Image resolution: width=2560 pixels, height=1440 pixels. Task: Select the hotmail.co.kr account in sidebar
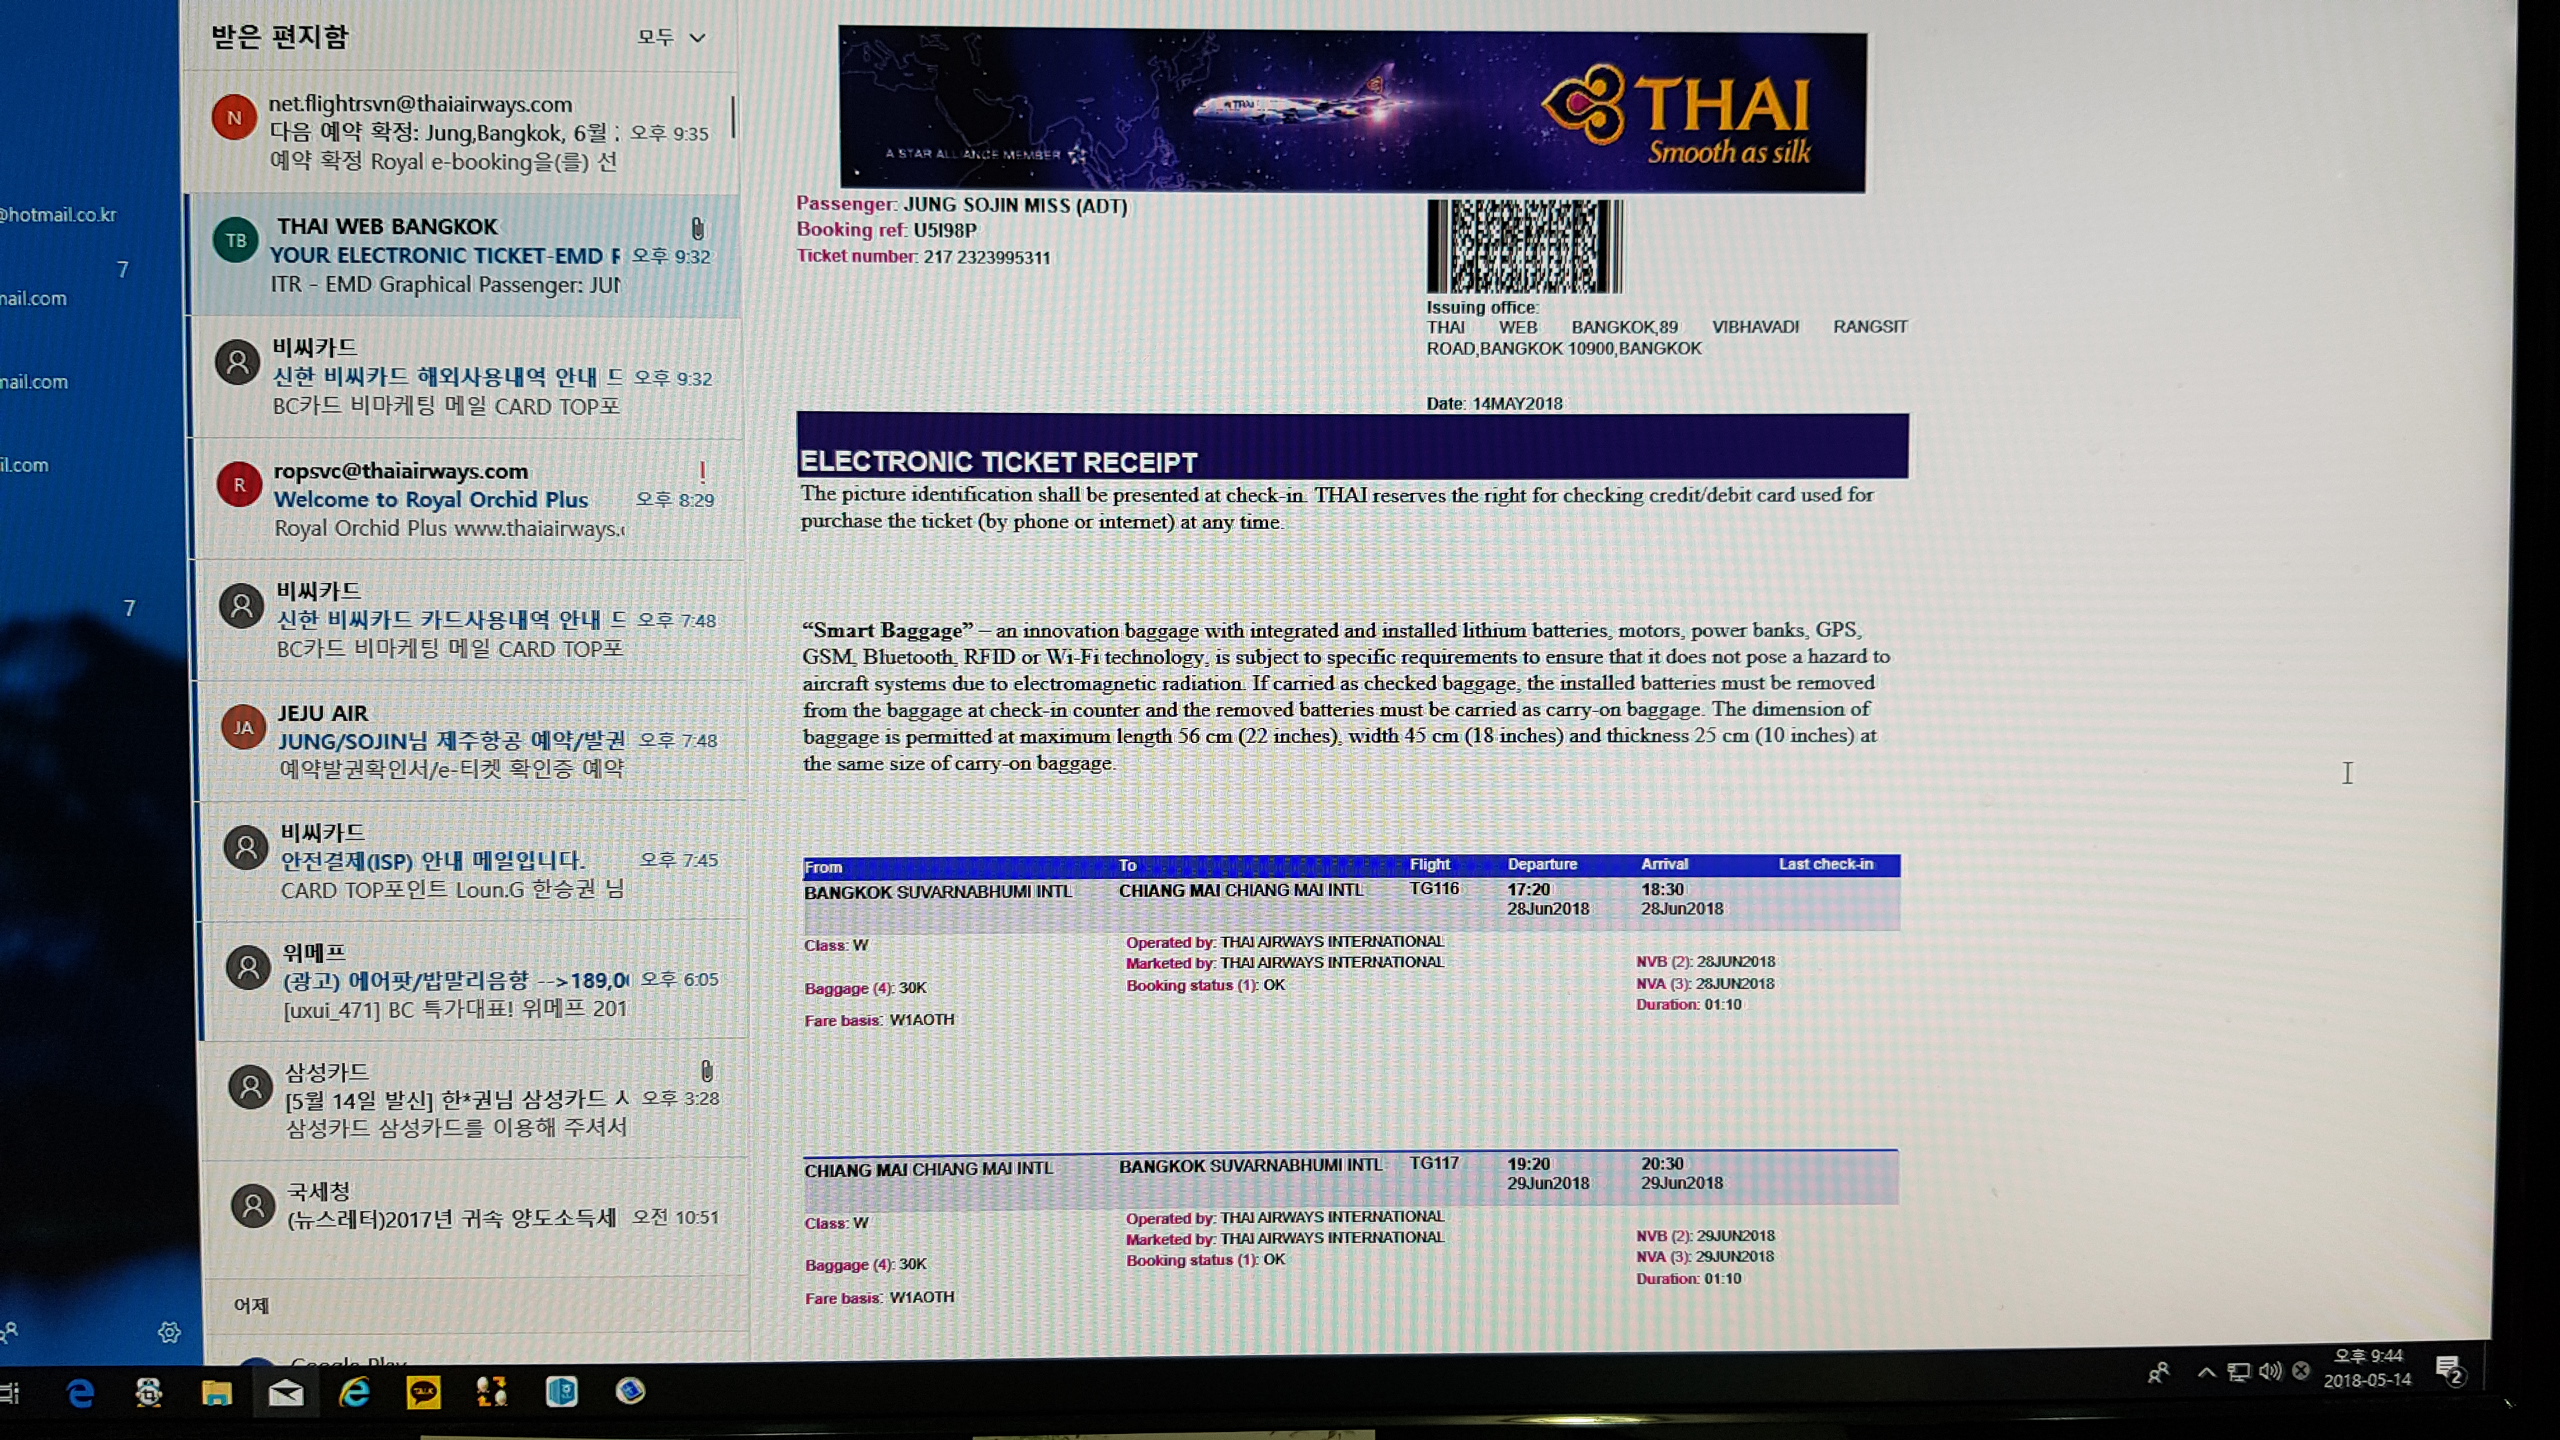tap(59, 215)
